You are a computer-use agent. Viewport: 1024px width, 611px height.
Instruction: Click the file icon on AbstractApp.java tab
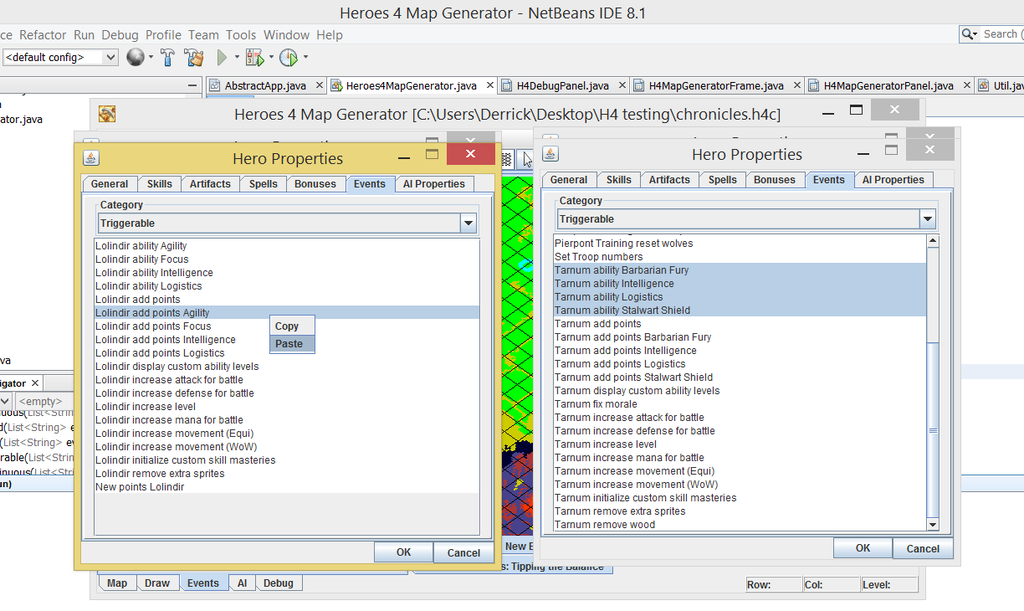[x=214, y=86]
